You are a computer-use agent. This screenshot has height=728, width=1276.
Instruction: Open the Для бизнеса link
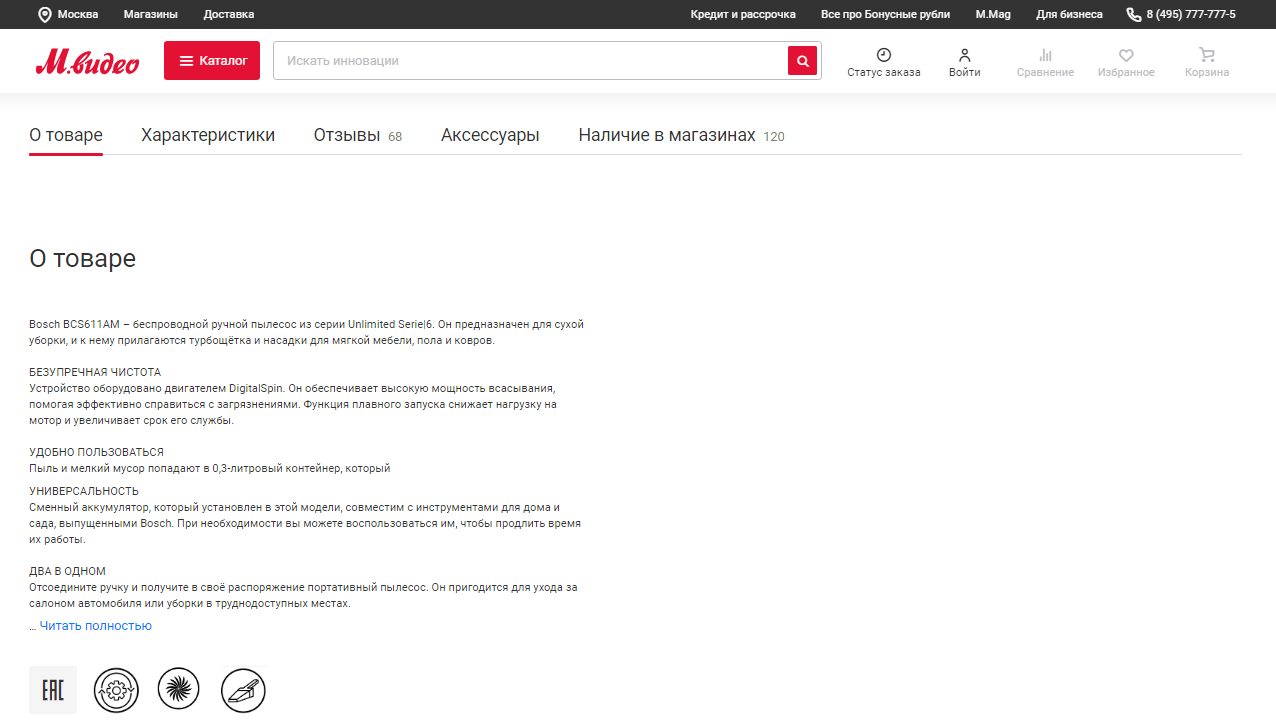tap(1070, 14)
